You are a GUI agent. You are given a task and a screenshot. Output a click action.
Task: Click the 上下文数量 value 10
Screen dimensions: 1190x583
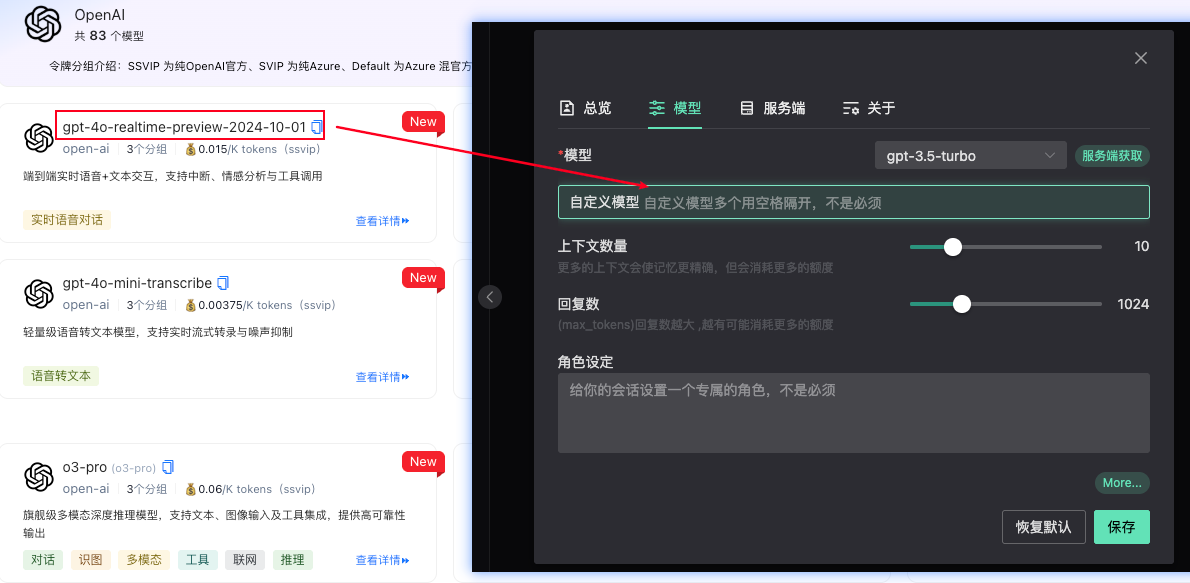click(x=1141, y=246)
